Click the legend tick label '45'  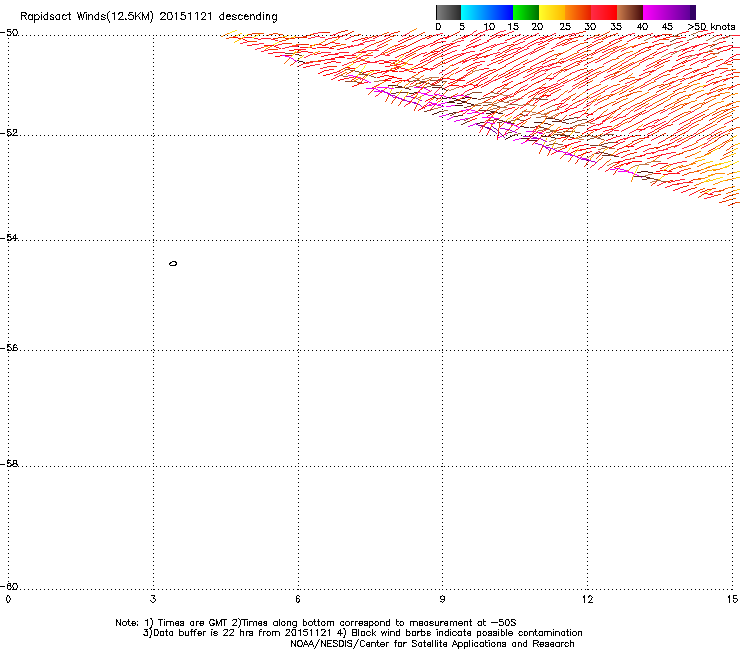[667, 27]
